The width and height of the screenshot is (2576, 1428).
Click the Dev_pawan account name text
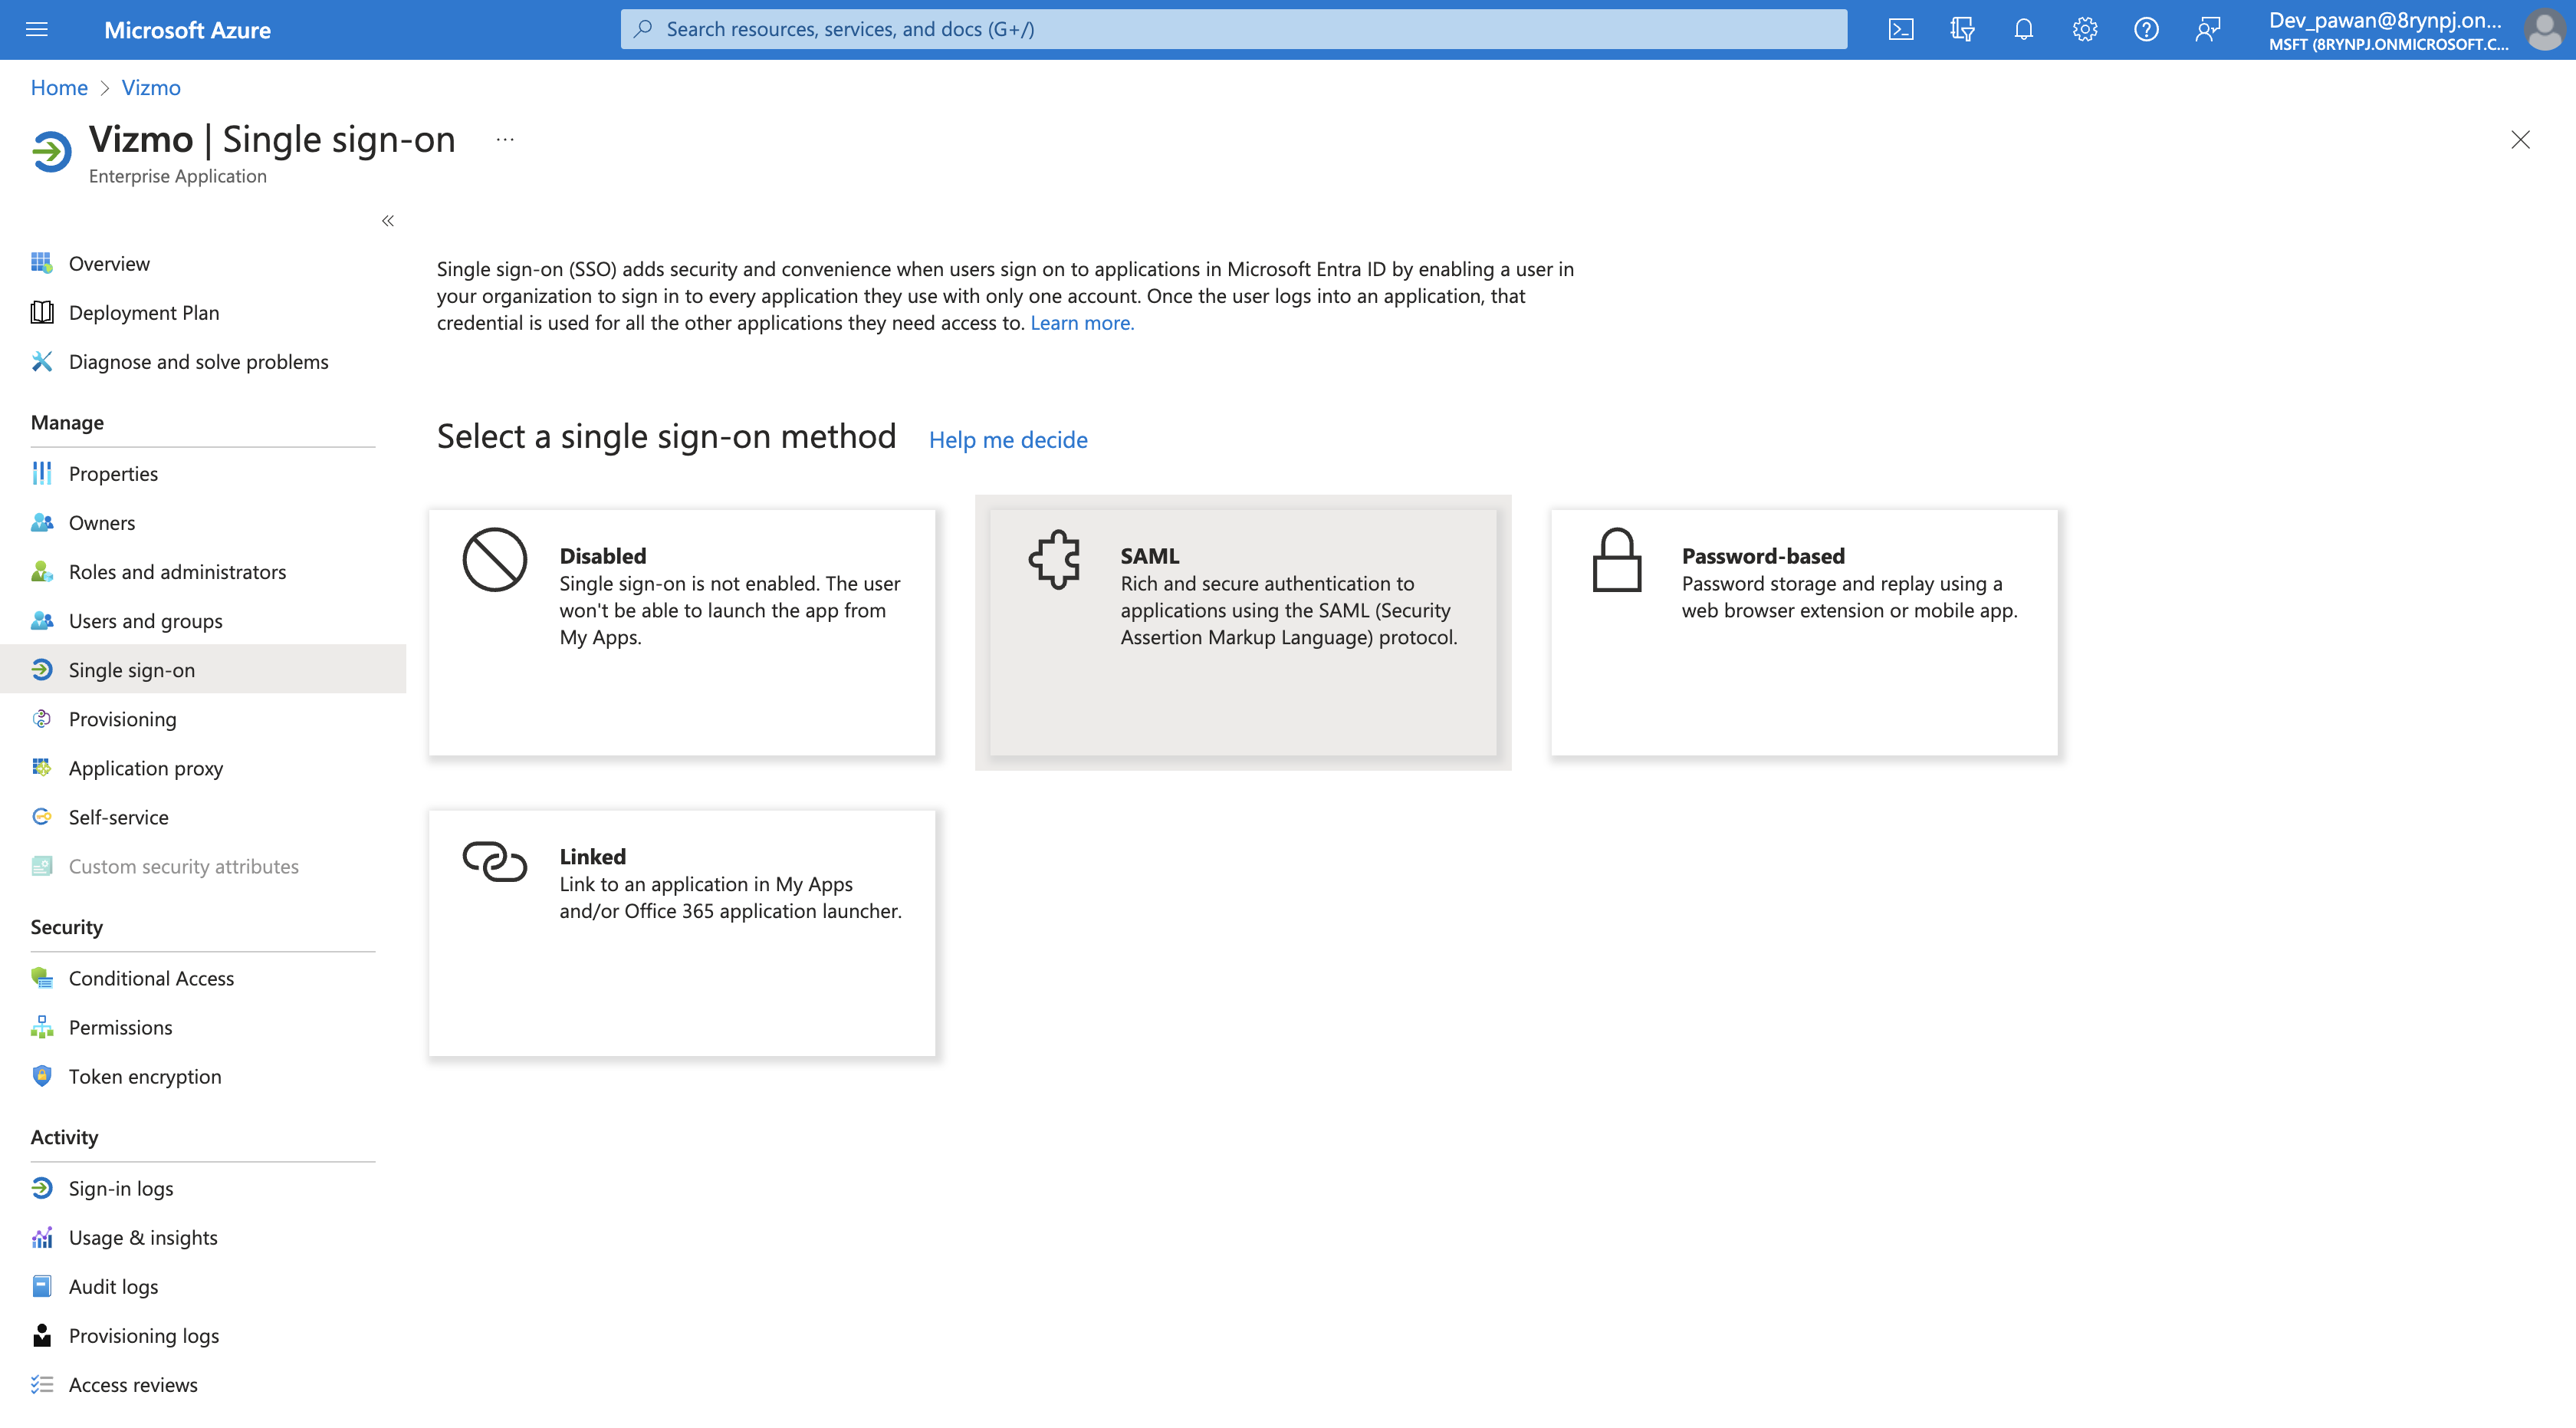2384,20
